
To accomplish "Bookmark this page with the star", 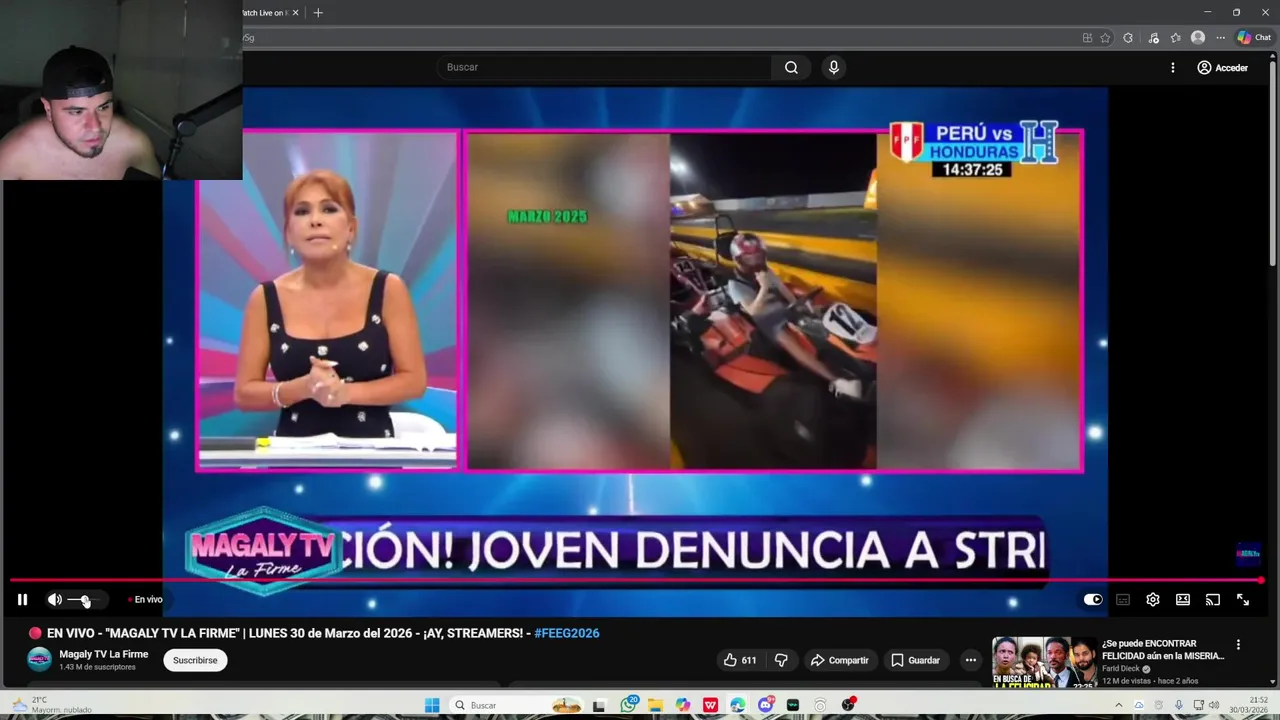I will 1105,38.
